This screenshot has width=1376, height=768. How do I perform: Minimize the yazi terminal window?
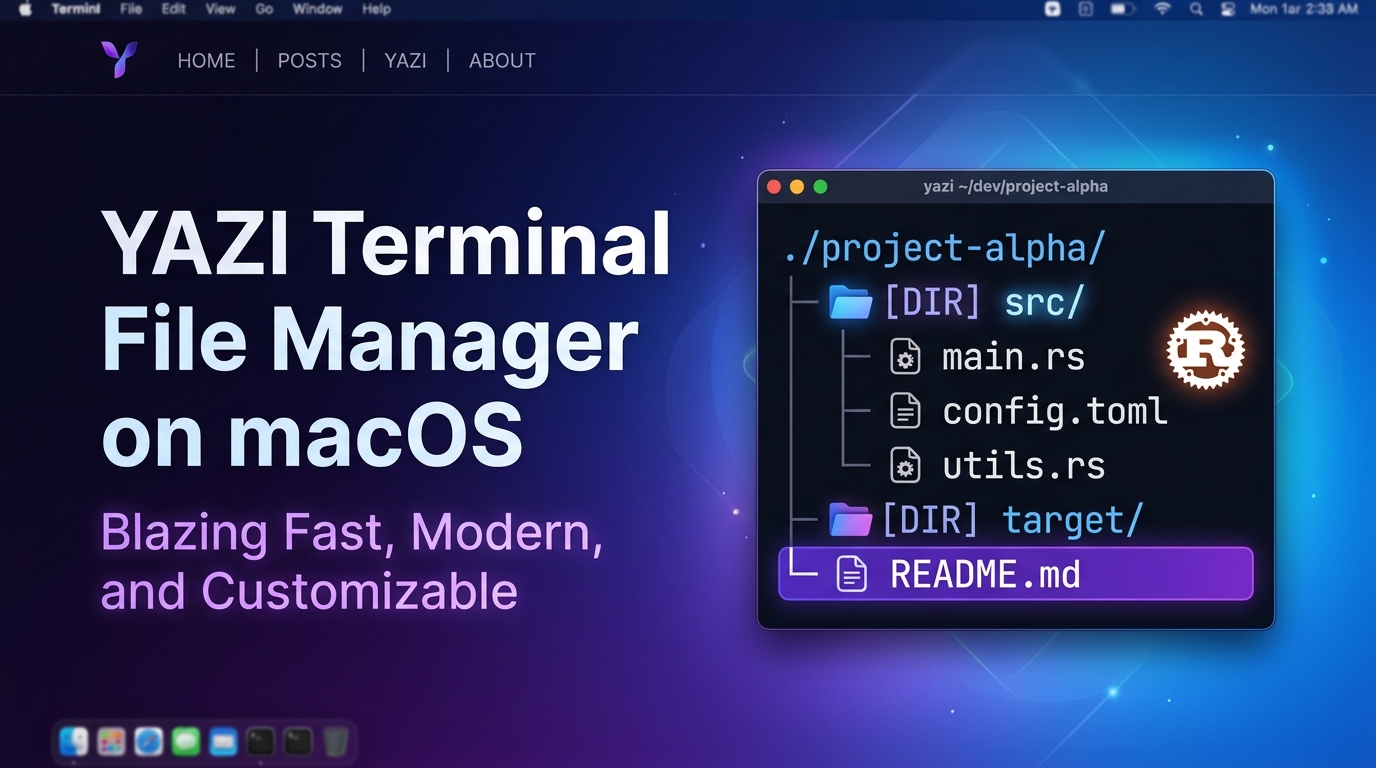[x=797, y=187]
